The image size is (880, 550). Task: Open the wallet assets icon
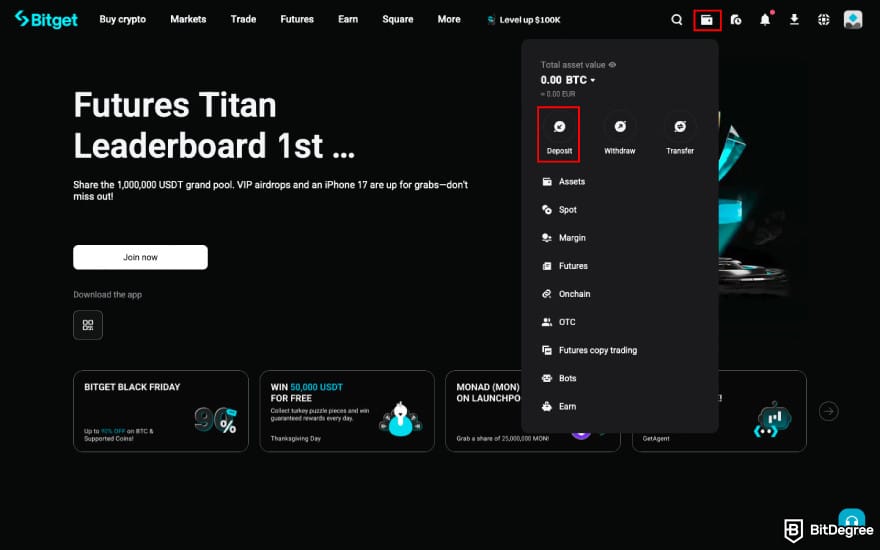[x=707, y=19]
